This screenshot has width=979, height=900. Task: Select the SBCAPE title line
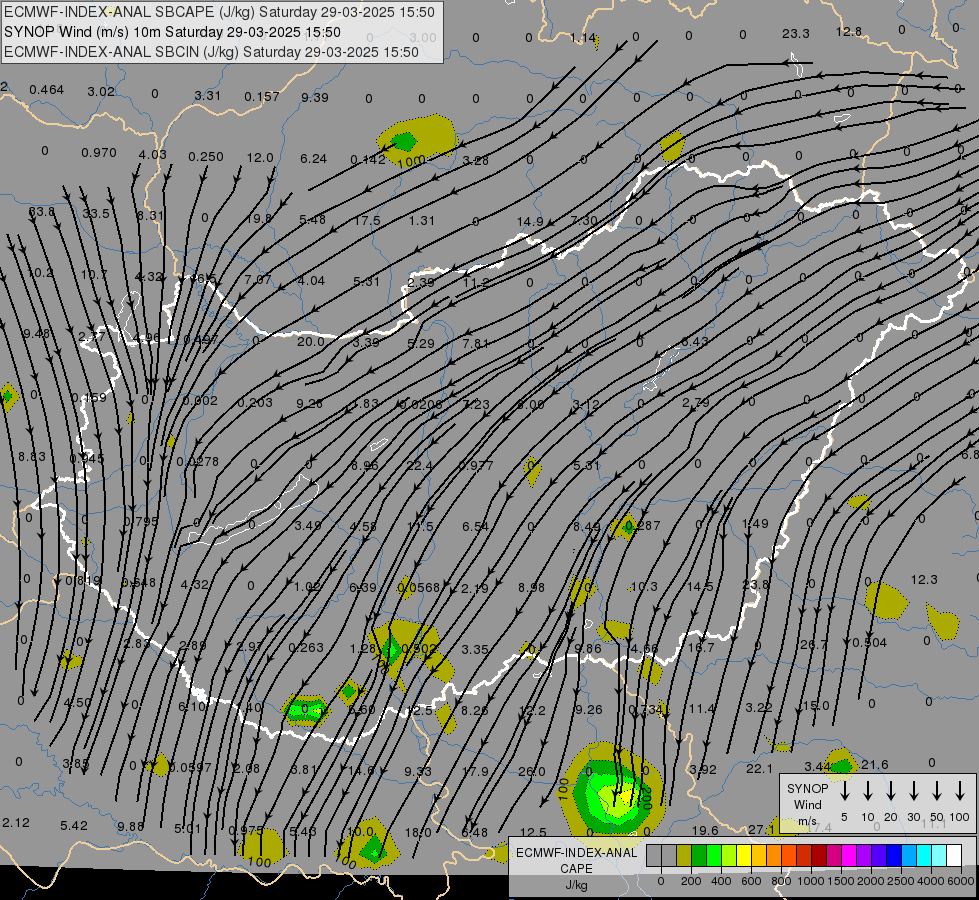219,12
